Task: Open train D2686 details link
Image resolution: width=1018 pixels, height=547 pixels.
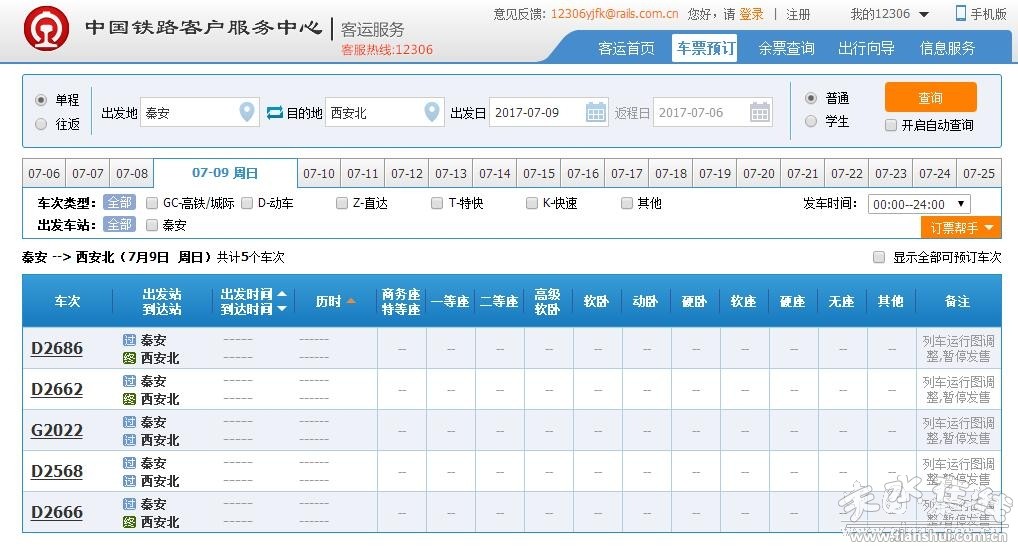Action: point(57,348)
